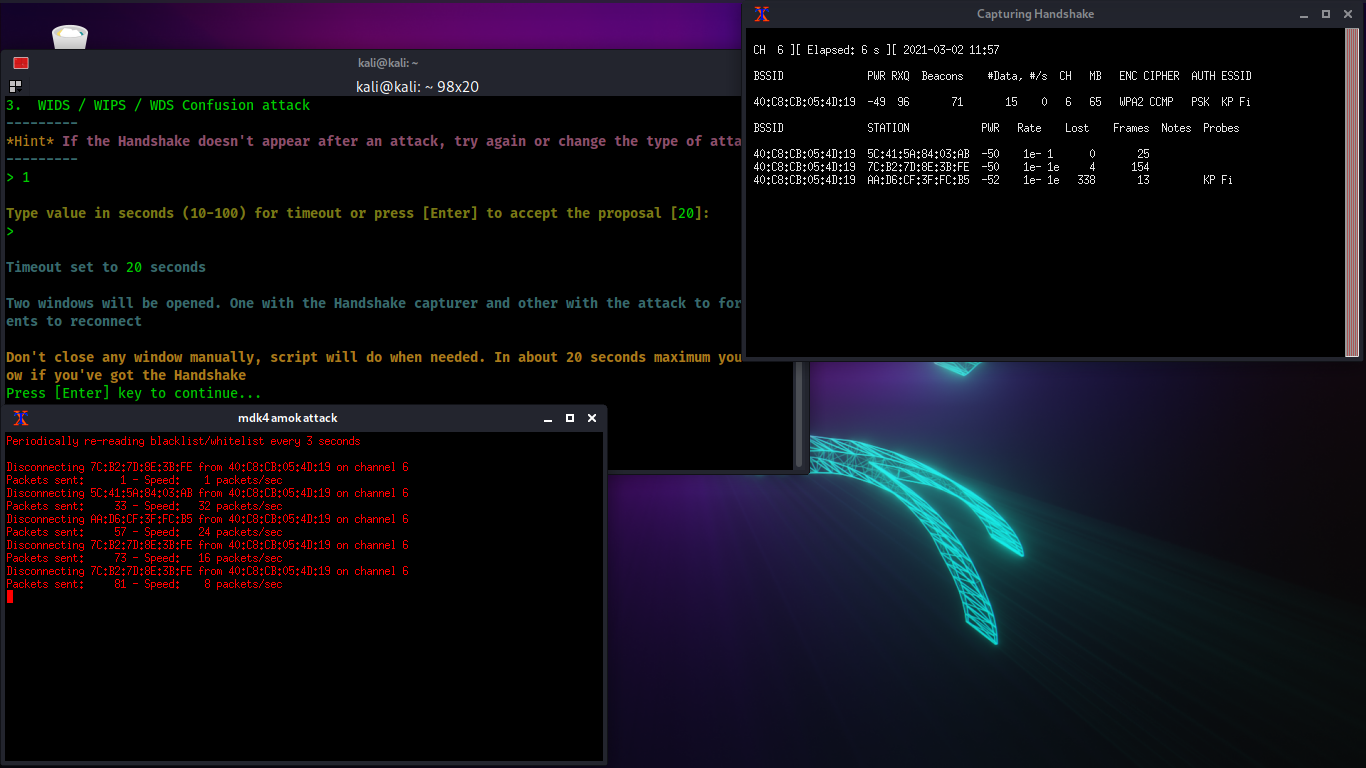Screen dimensions: 1366x768
Task: Click the split-grid icon beside the kali@kali 98x20 tab
Action: click(16, 86)
